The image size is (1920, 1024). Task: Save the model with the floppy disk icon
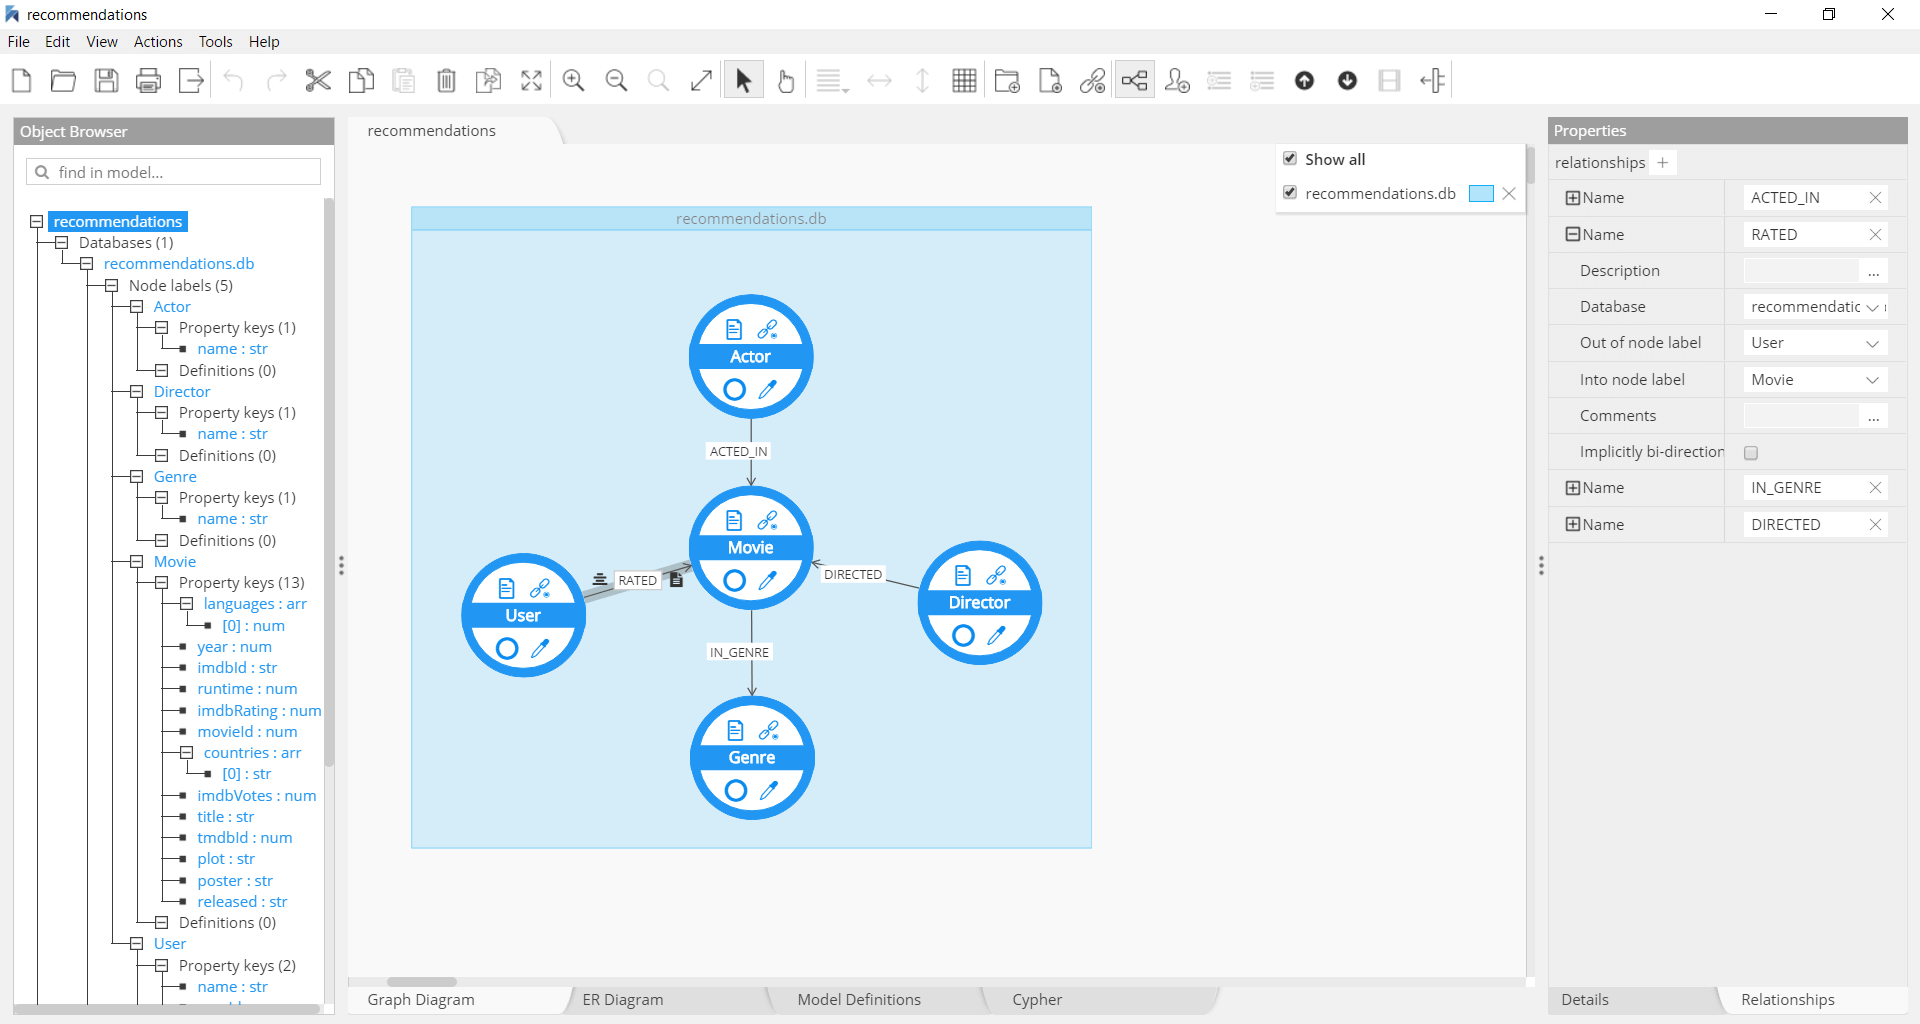click(x=106, y=81)
